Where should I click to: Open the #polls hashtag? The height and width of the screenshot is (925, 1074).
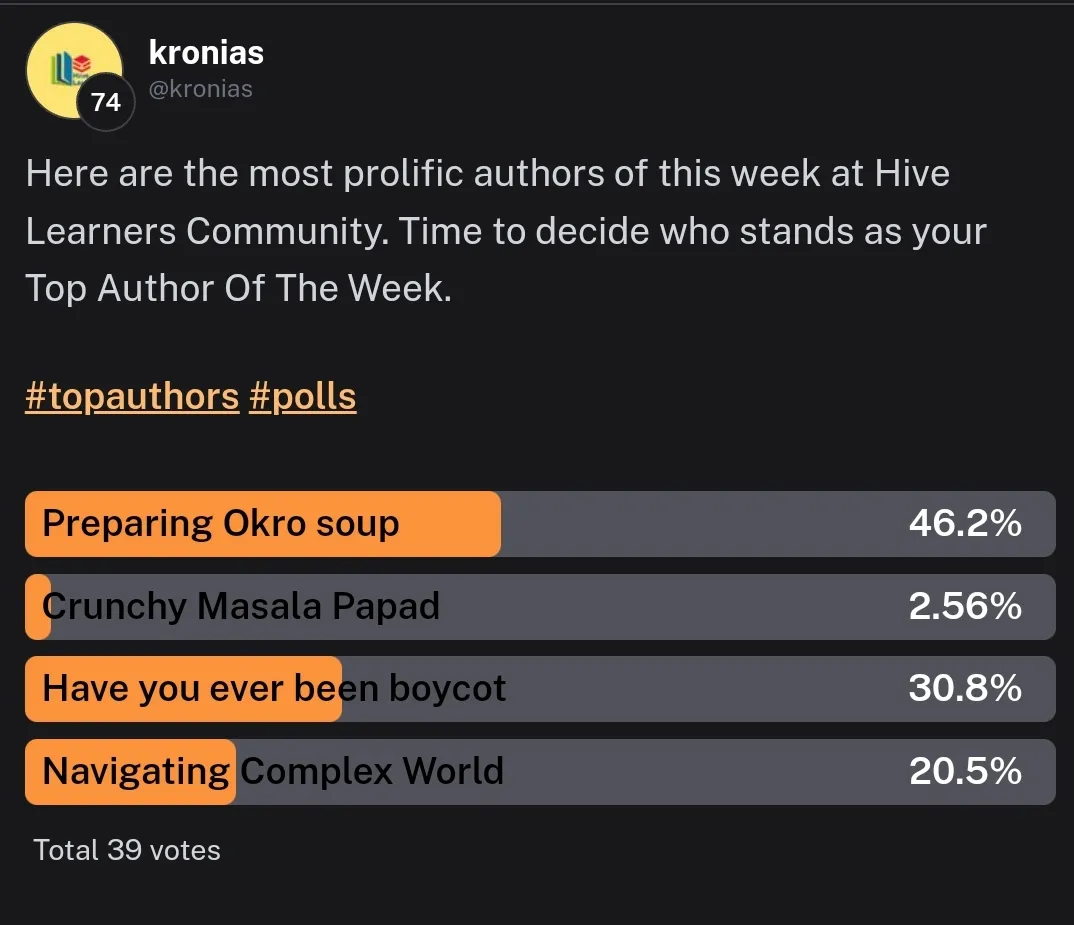point(302,397)
